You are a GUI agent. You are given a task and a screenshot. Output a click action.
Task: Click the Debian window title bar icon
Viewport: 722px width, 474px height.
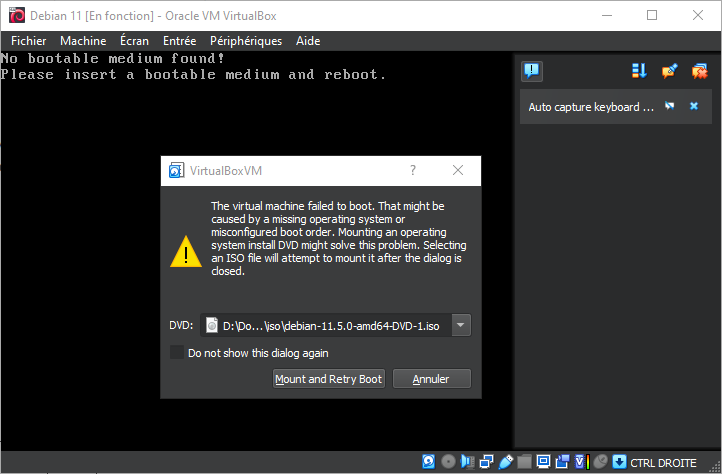click(x=17, y=15)
